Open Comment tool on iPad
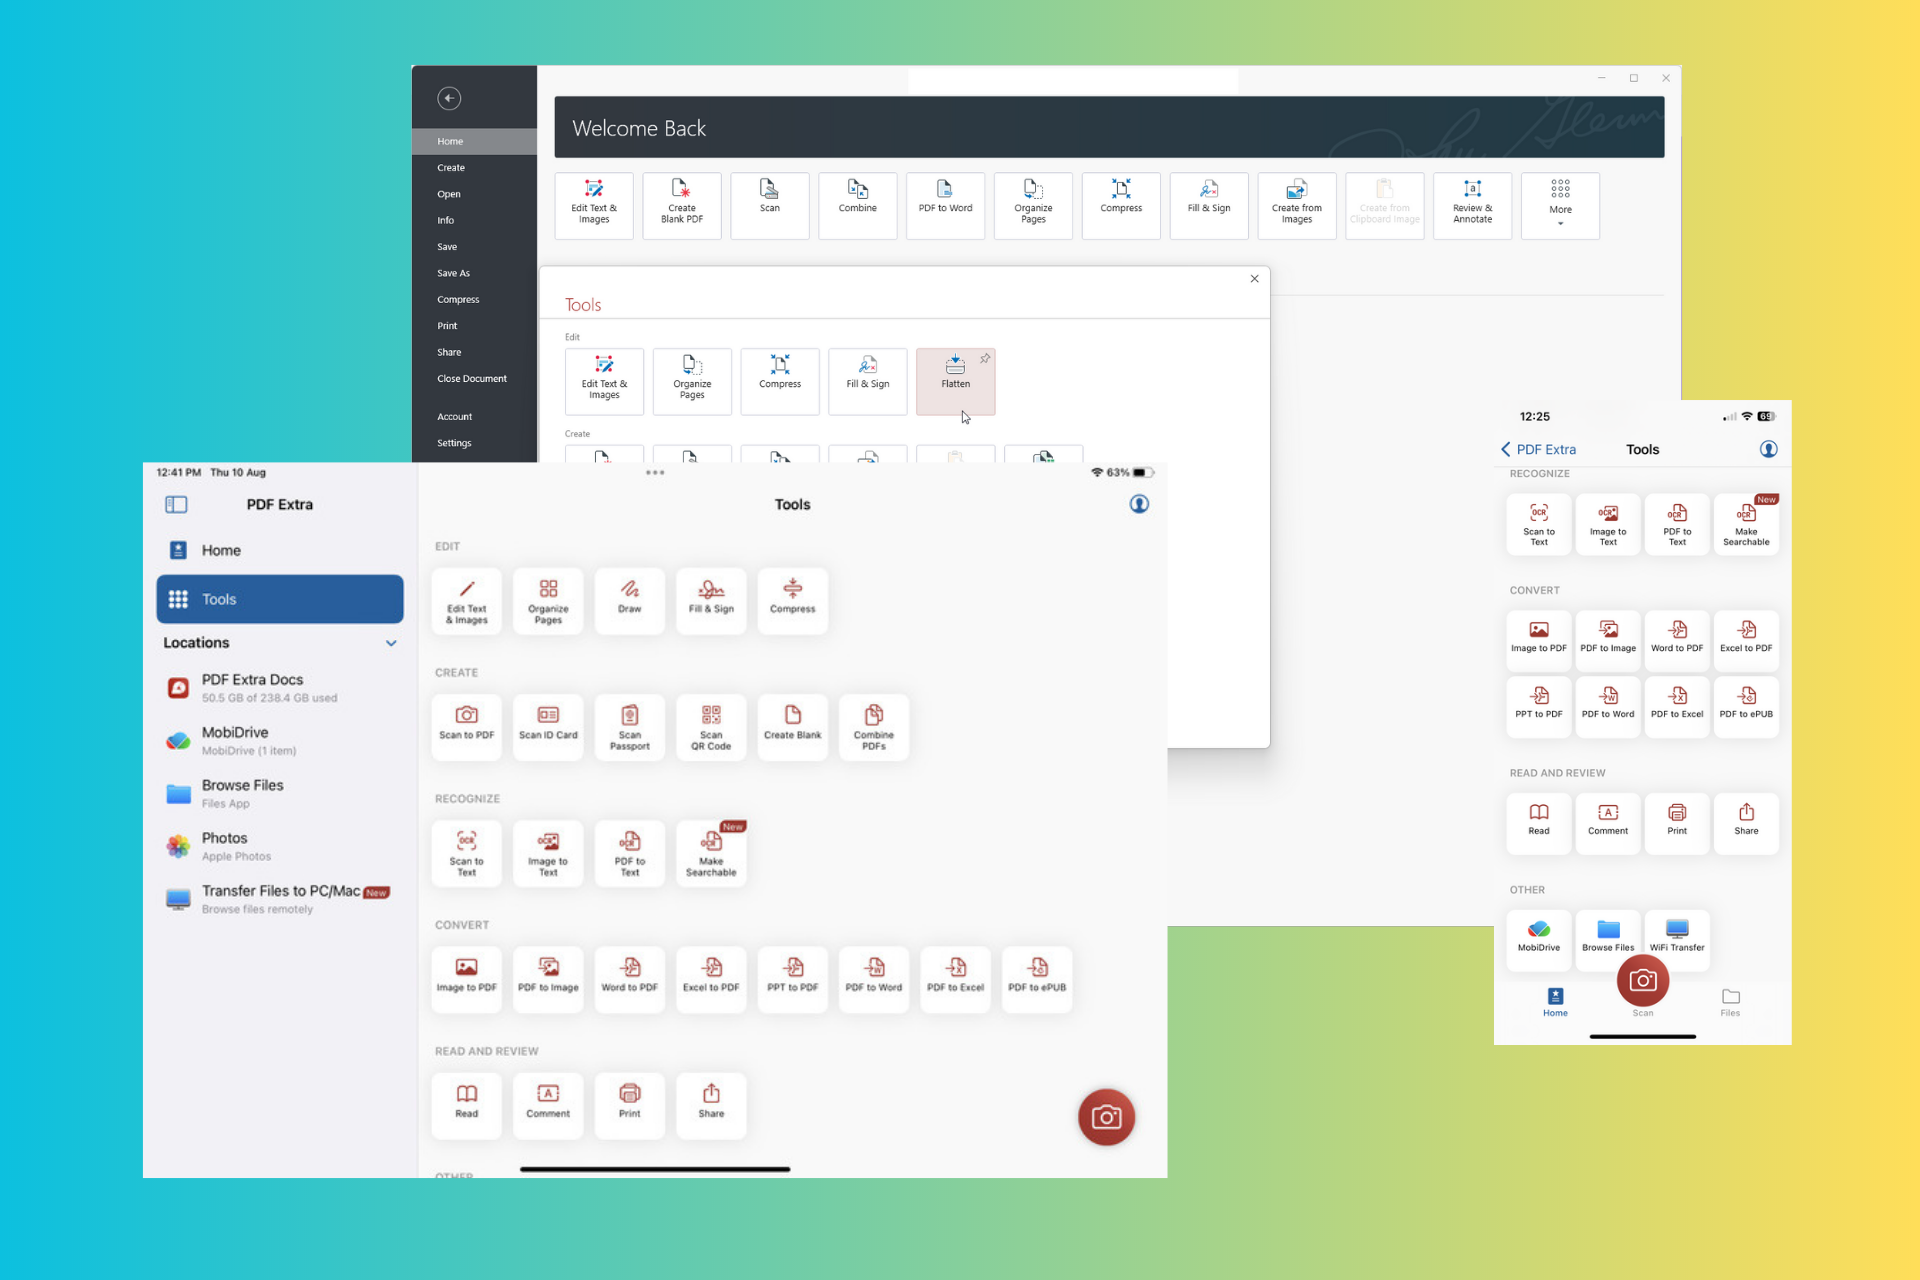The height and width of the screenshot is (1280, 1920). (x=548, y=1105)
